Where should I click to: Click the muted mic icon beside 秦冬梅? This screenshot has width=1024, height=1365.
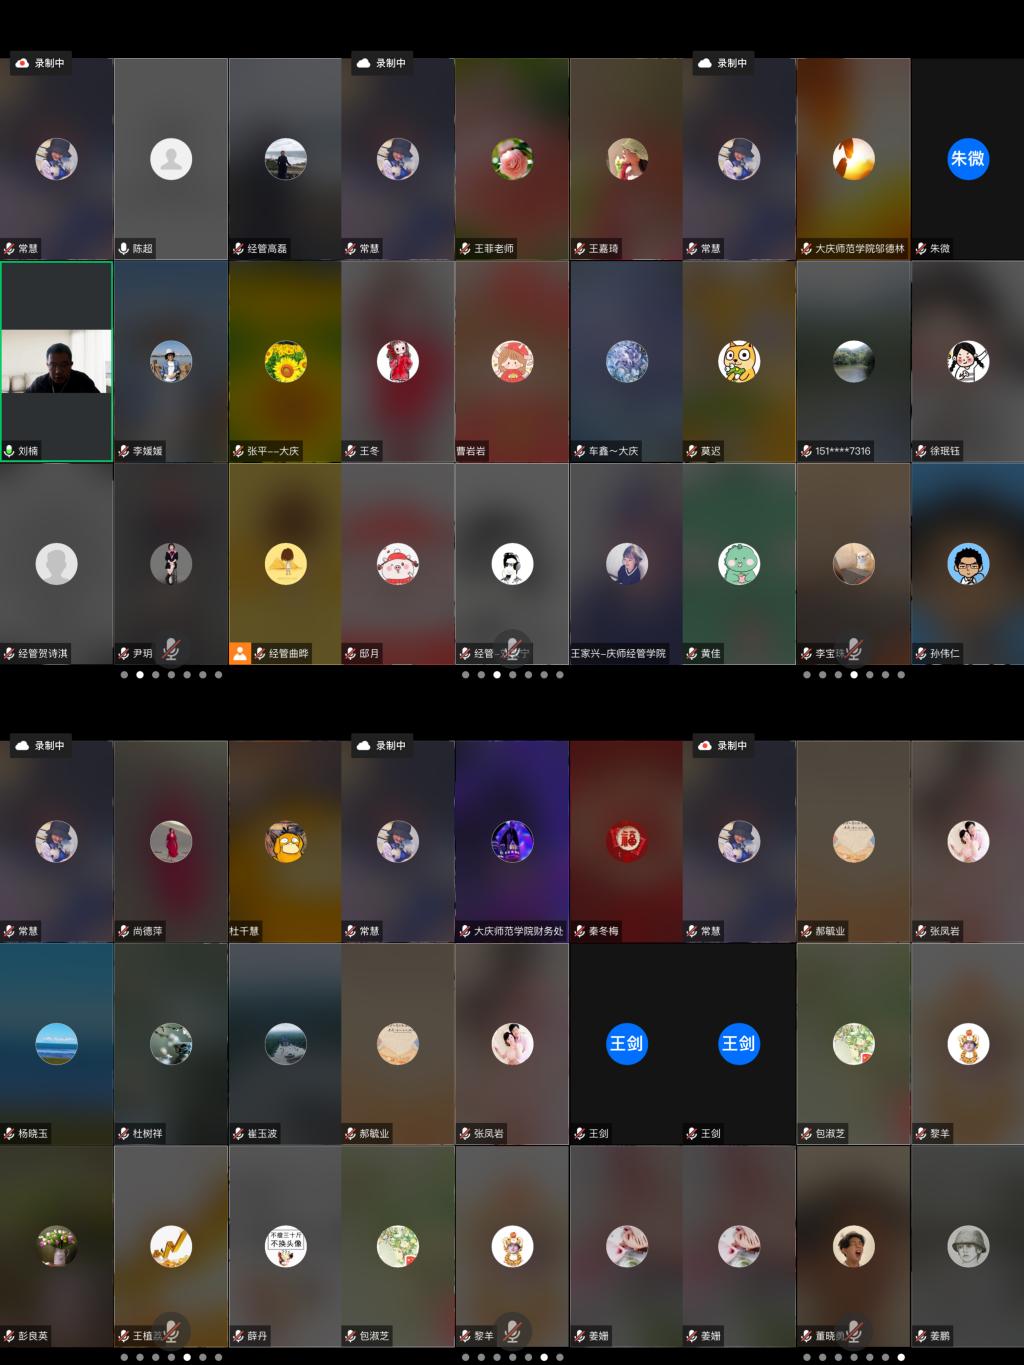580,931
